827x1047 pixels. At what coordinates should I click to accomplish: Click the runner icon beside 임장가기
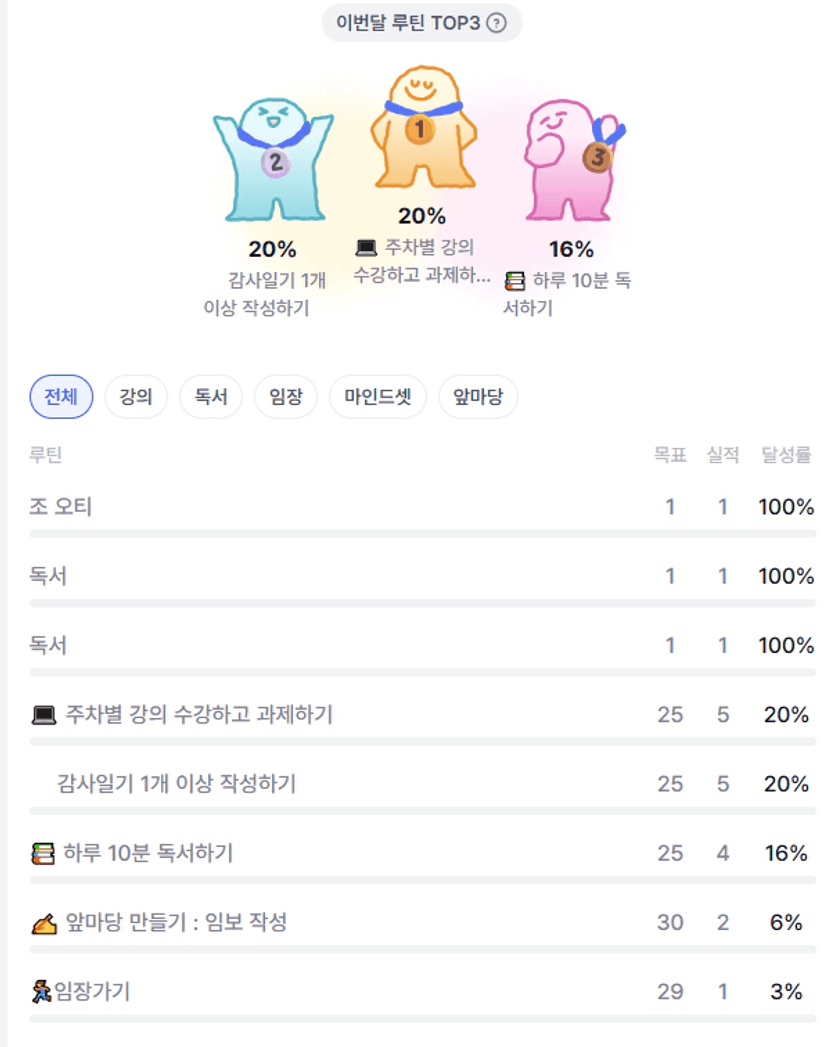pos(41,992)
